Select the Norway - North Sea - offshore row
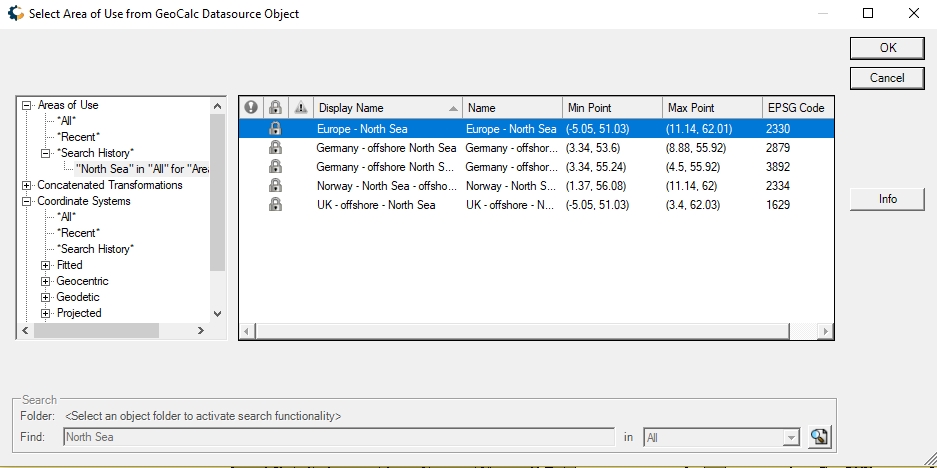The image size is (937, 468). tap(536, 186)
